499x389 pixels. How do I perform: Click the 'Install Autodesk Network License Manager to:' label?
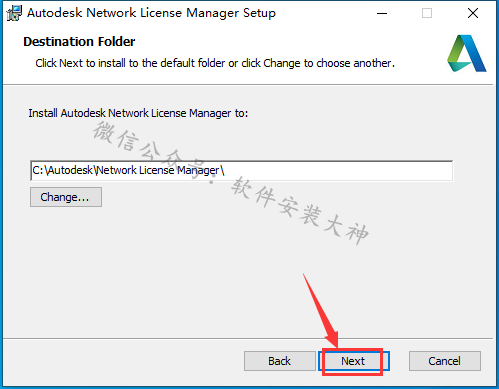click(x=138, y=113)
